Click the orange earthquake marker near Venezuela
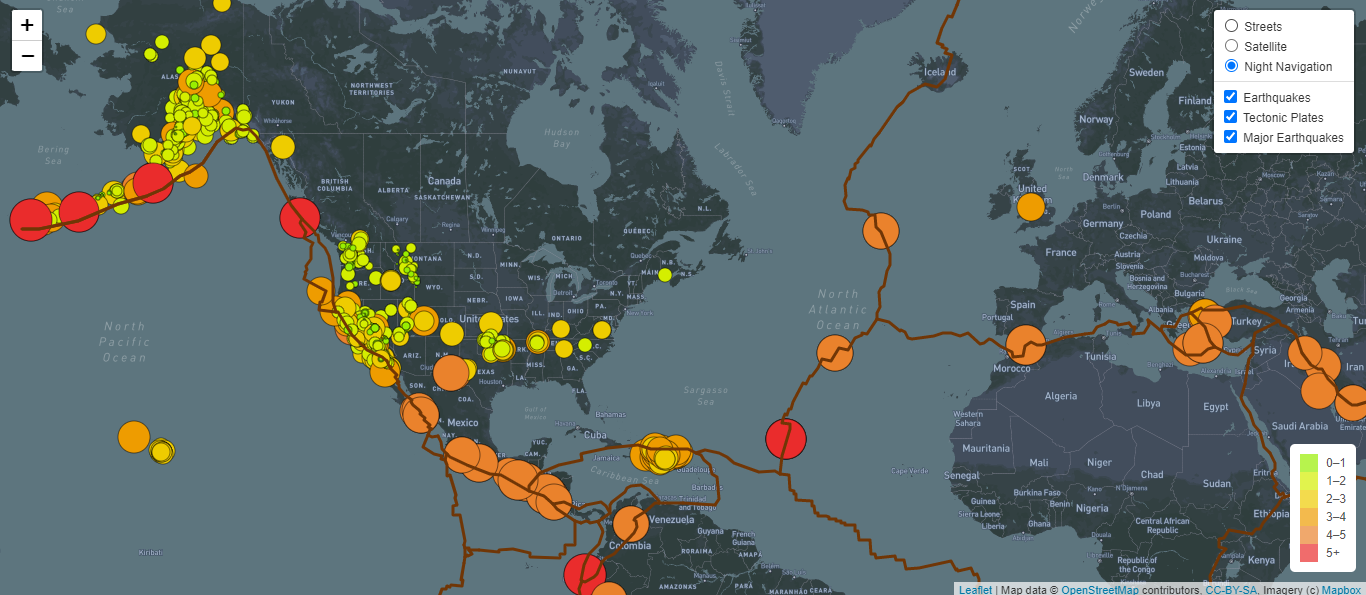The image size is (1366, 595). click(630, 524)
